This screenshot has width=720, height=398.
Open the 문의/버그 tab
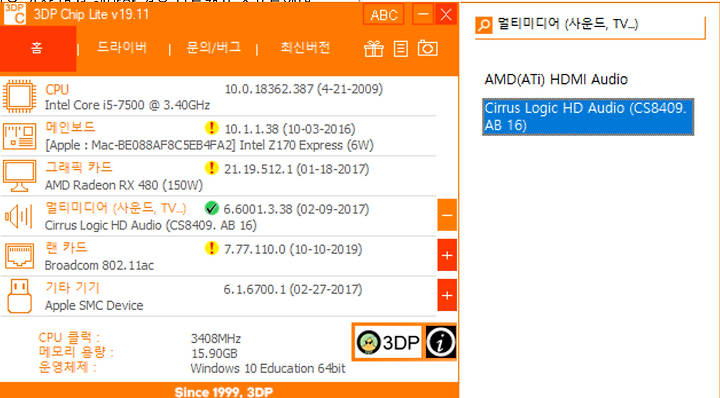(x=214, y=48)
